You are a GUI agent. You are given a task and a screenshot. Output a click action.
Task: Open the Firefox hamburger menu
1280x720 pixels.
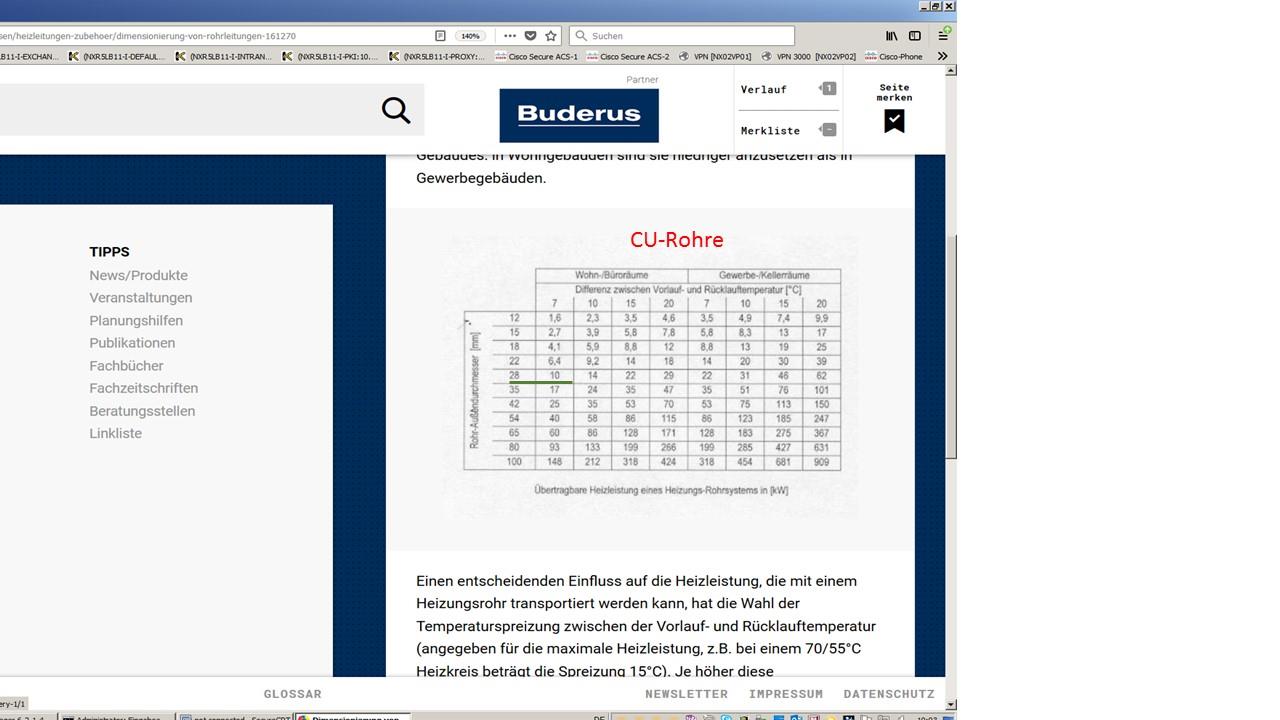pyautogui.click(x=942, y=36)
